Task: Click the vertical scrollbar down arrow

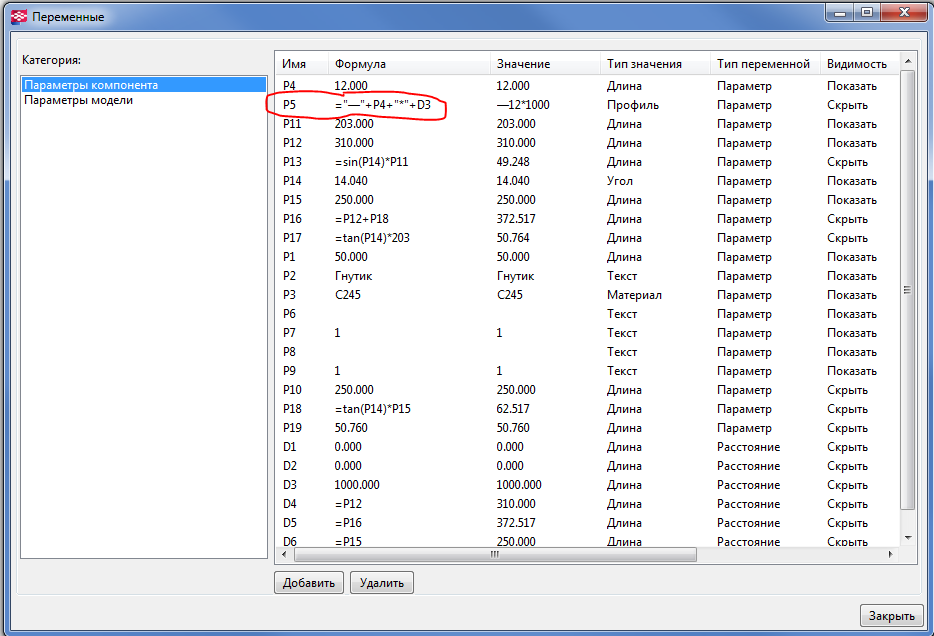Action: tap(908, 538)
